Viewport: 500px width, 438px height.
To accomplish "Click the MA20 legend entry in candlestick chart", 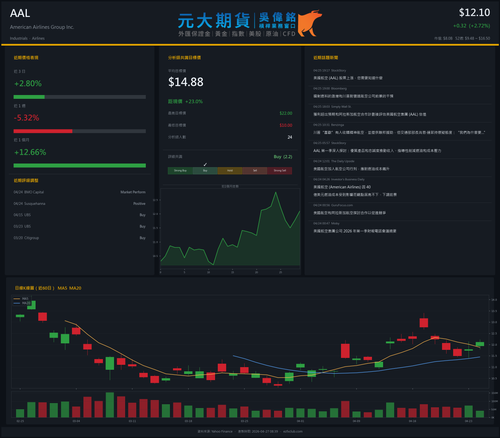I will coord(22,303).
